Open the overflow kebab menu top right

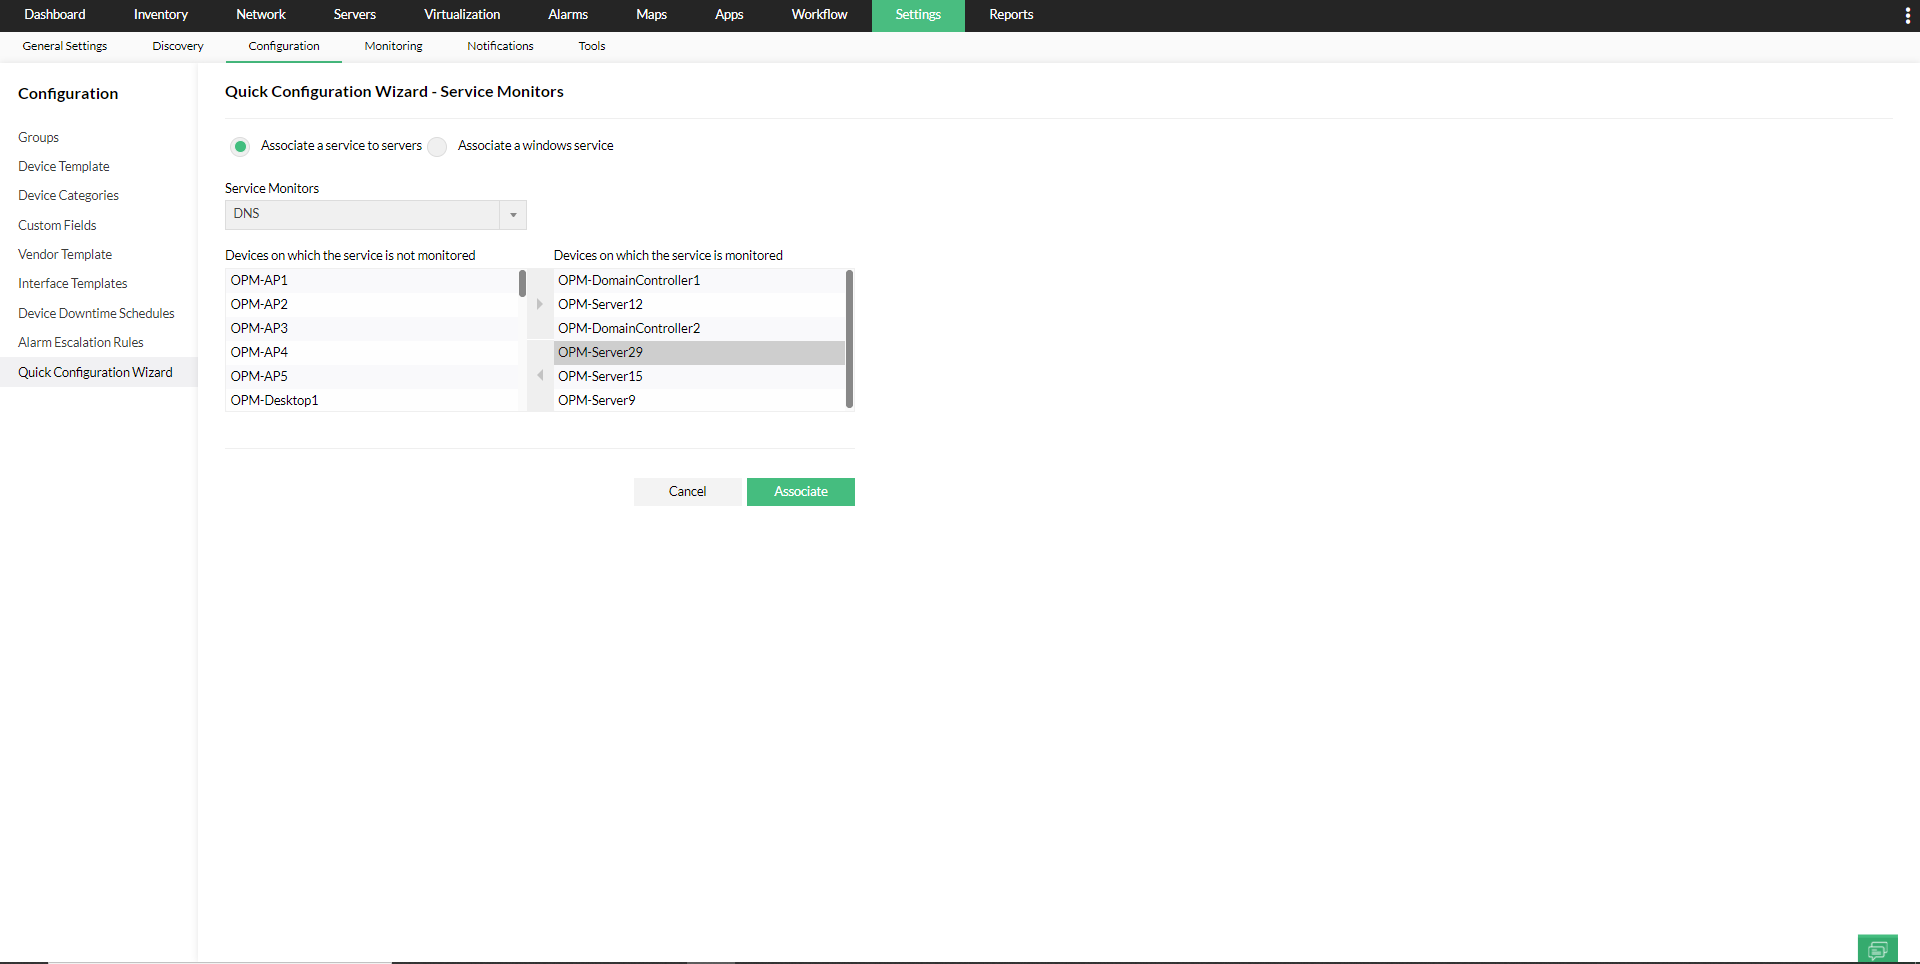[1908, 15]
